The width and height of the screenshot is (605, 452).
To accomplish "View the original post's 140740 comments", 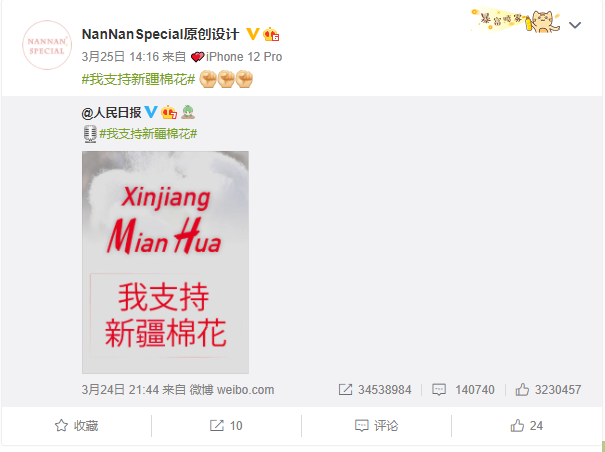I will pyautogui.click(x=463, y=390).
